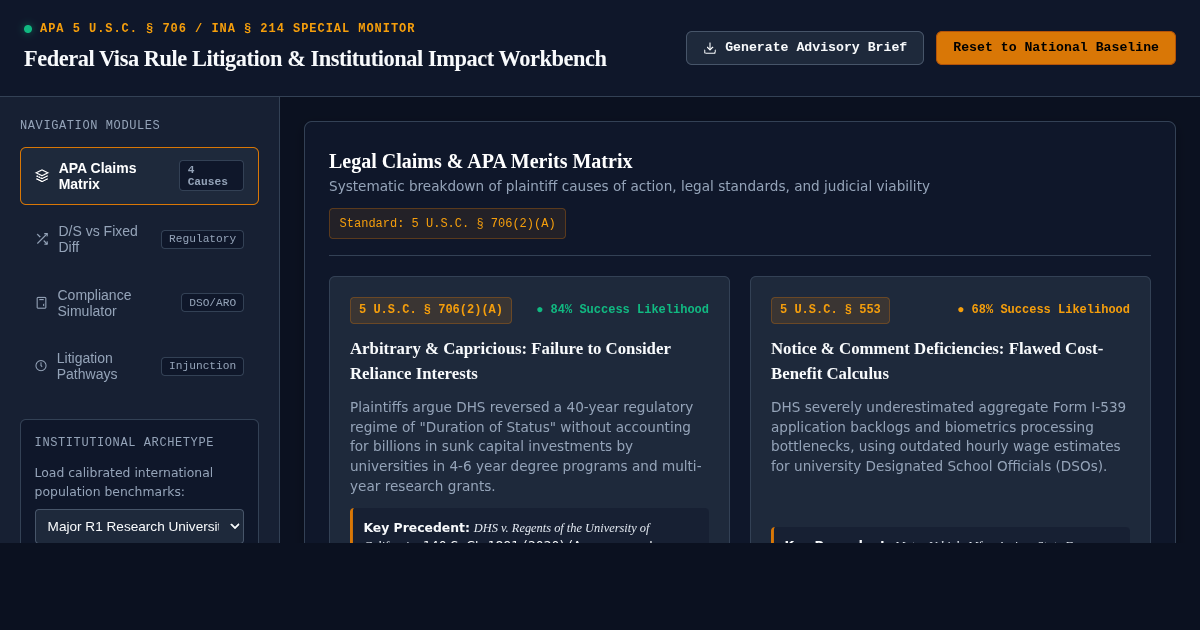Click '84% Success Likelihood' indicator
This screenshot has width=1200, height=630.
pyautogui.click(x=622, y=310)
